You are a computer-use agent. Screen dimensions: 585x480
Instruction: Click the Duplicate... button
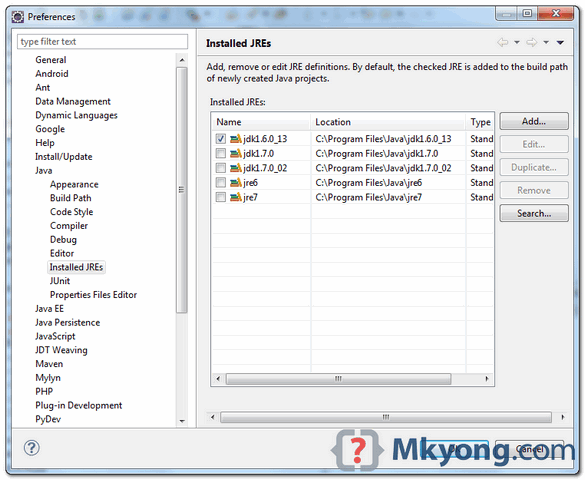[534, 167]
